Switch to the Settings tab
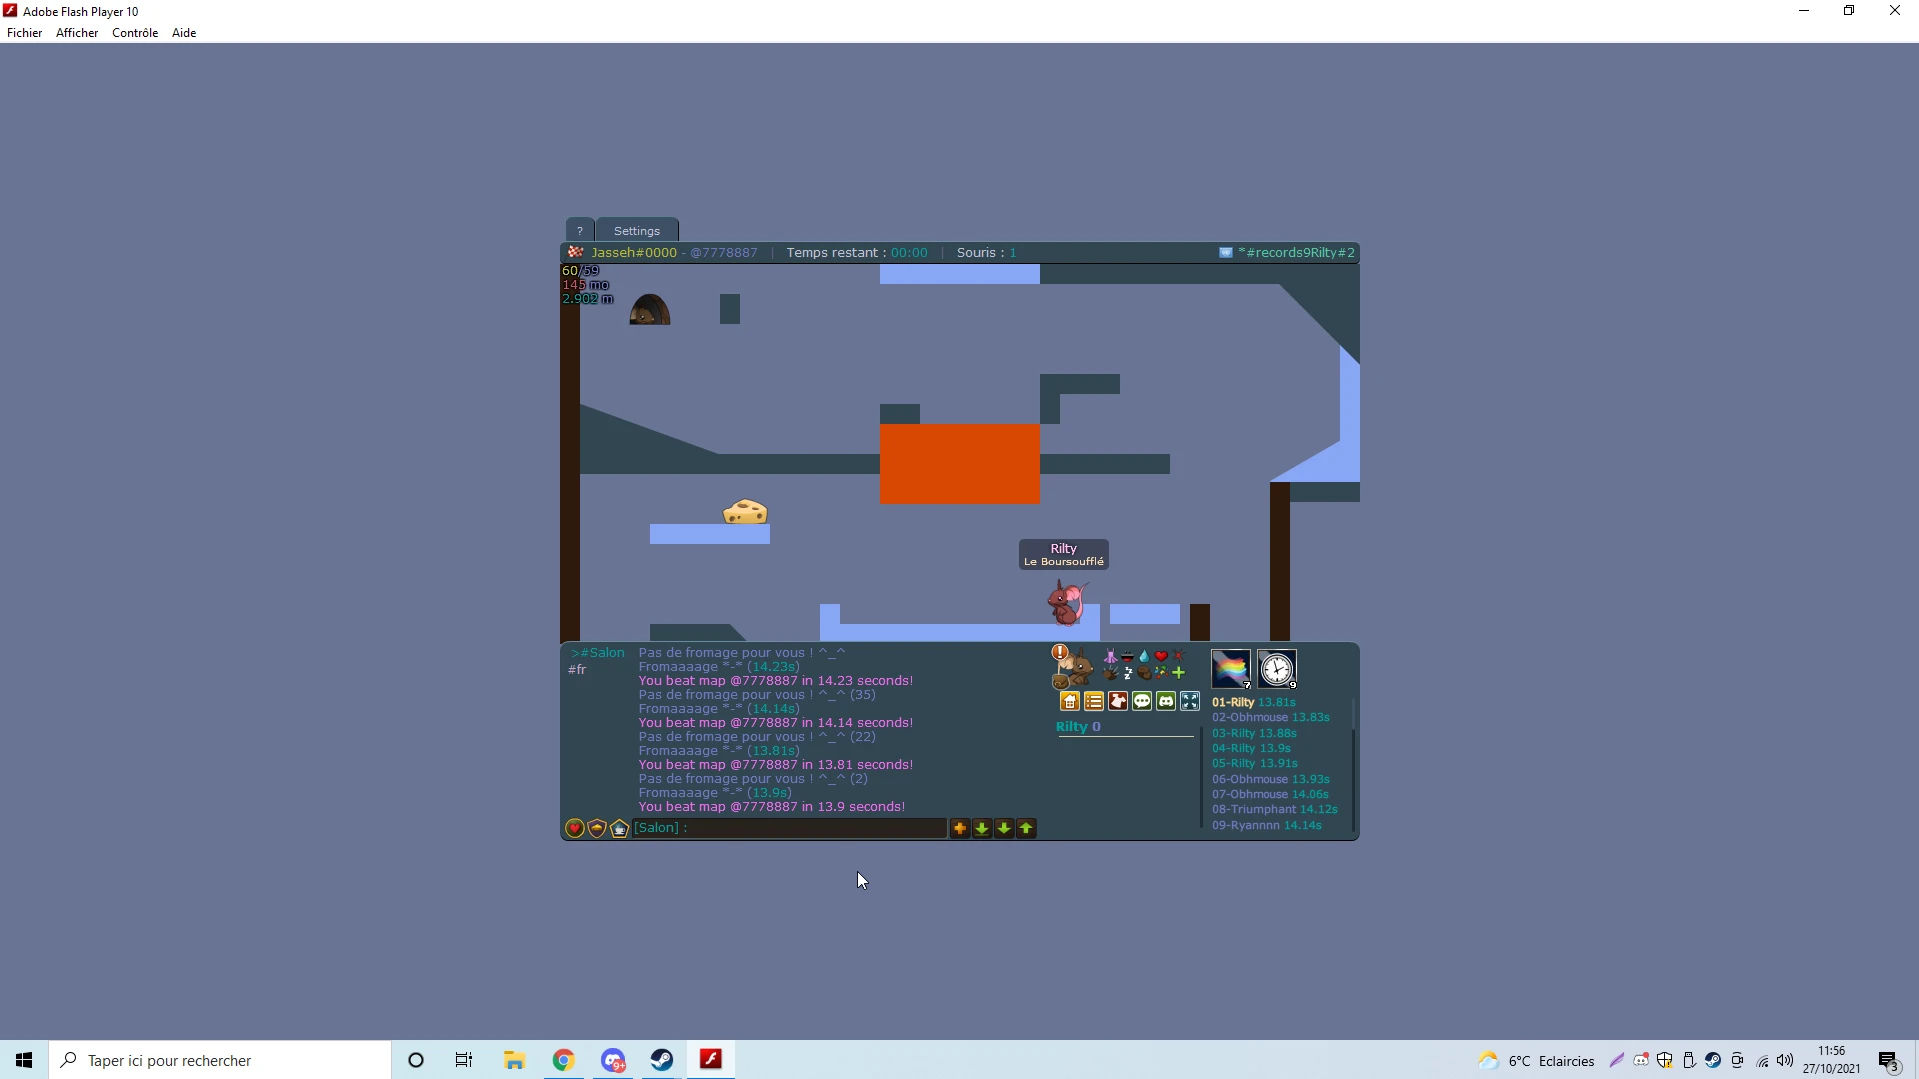This screenshot has width=1919, height=1079. pyautogui.click(x=637, y=231)
